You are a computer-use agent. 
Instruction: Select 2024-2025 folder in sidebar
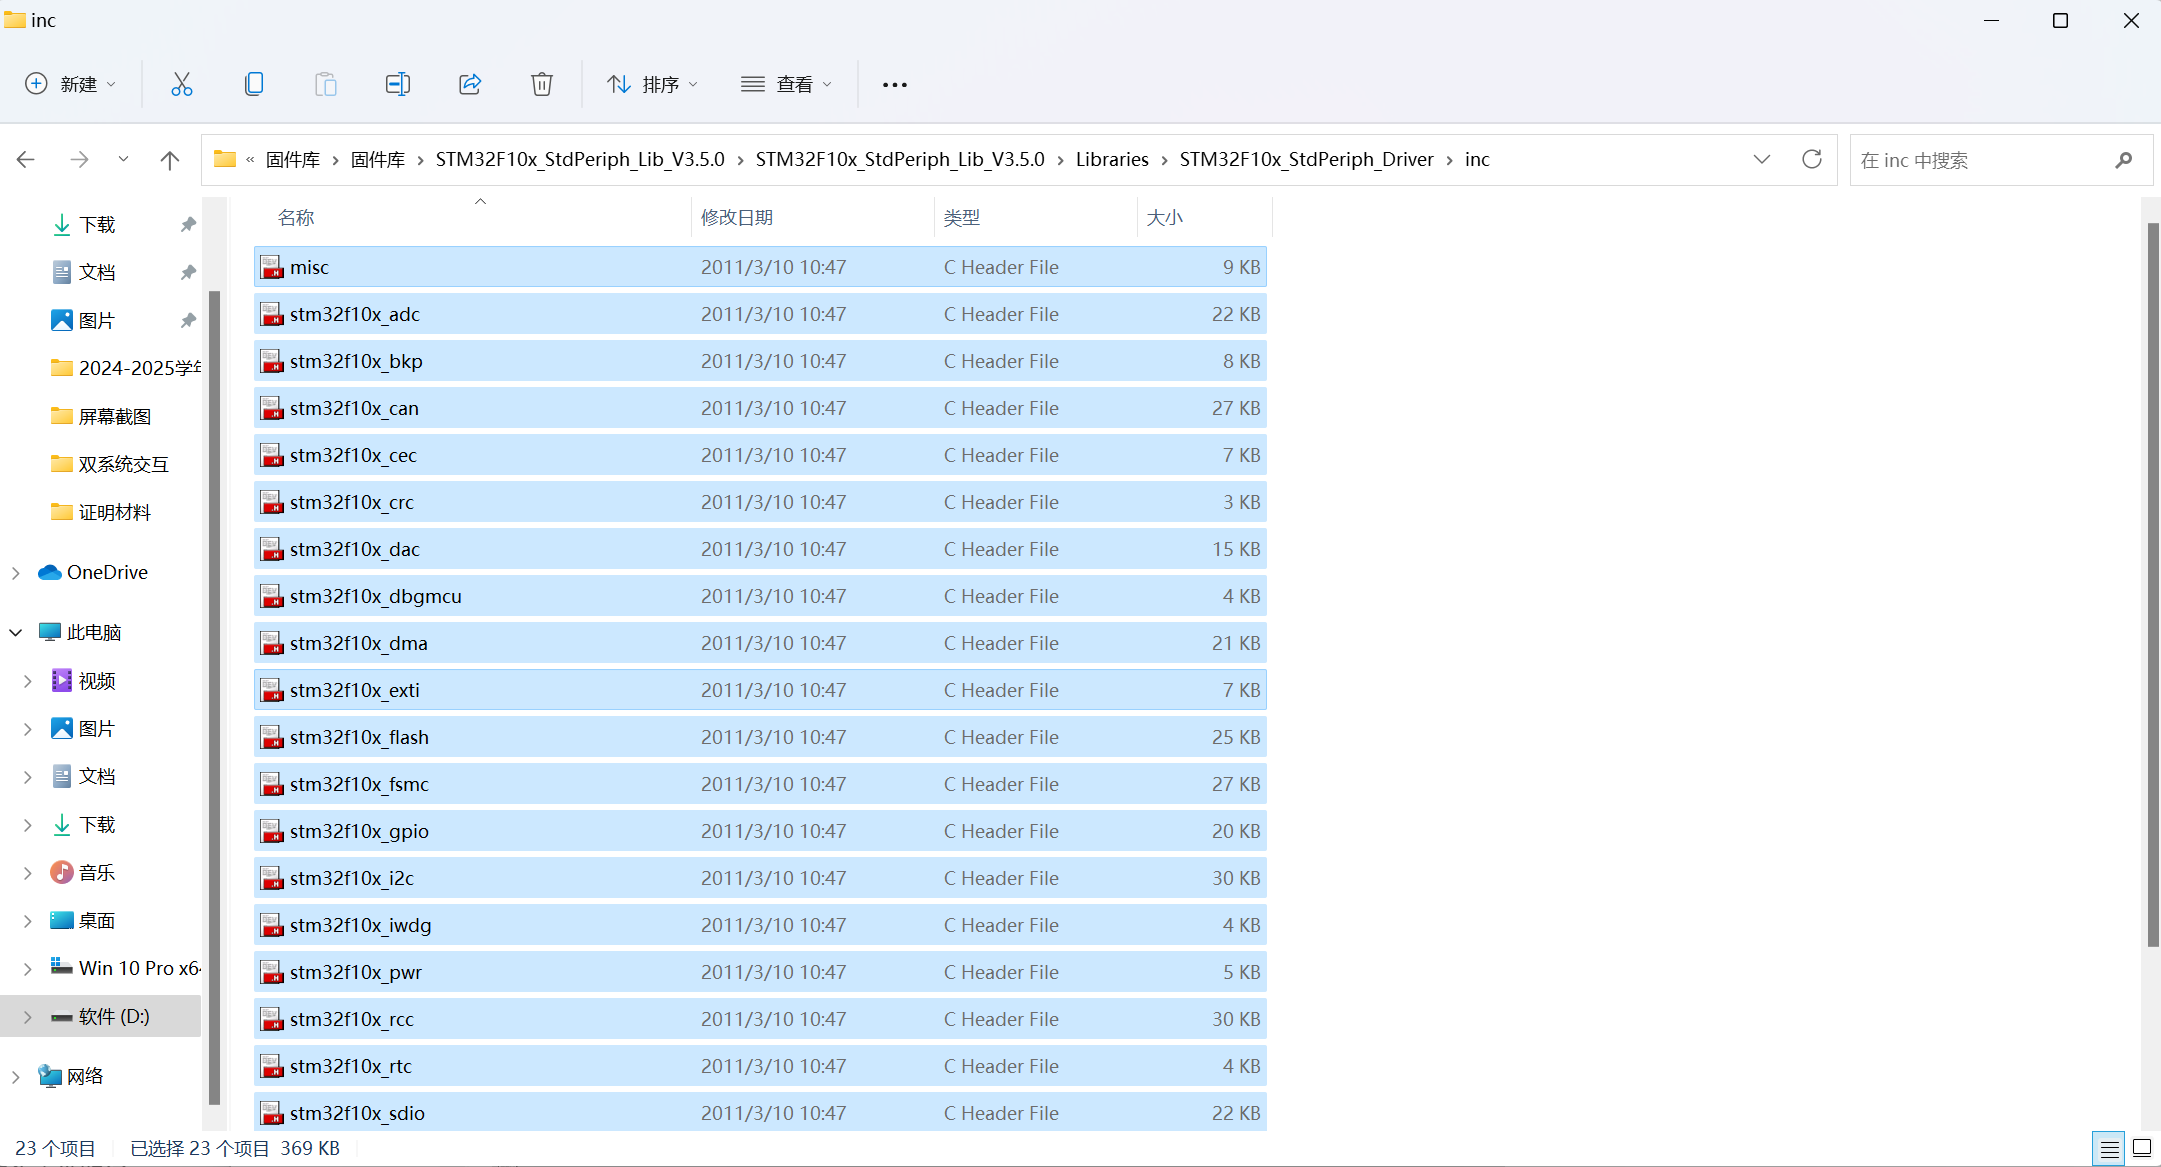coord(125,368)
